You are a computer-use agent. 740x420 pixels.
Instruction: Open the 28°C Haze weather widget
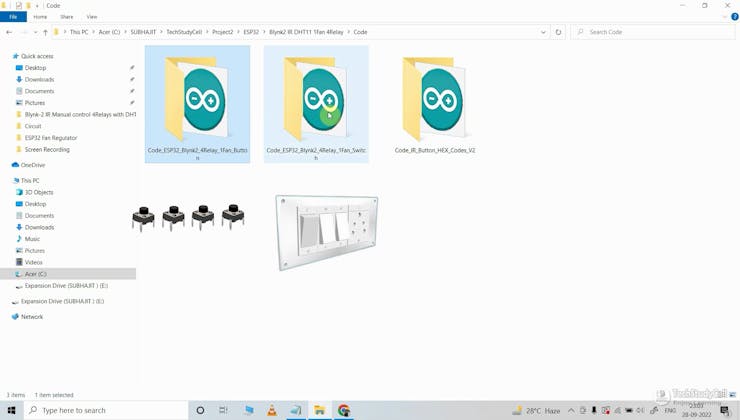(537, 411)
